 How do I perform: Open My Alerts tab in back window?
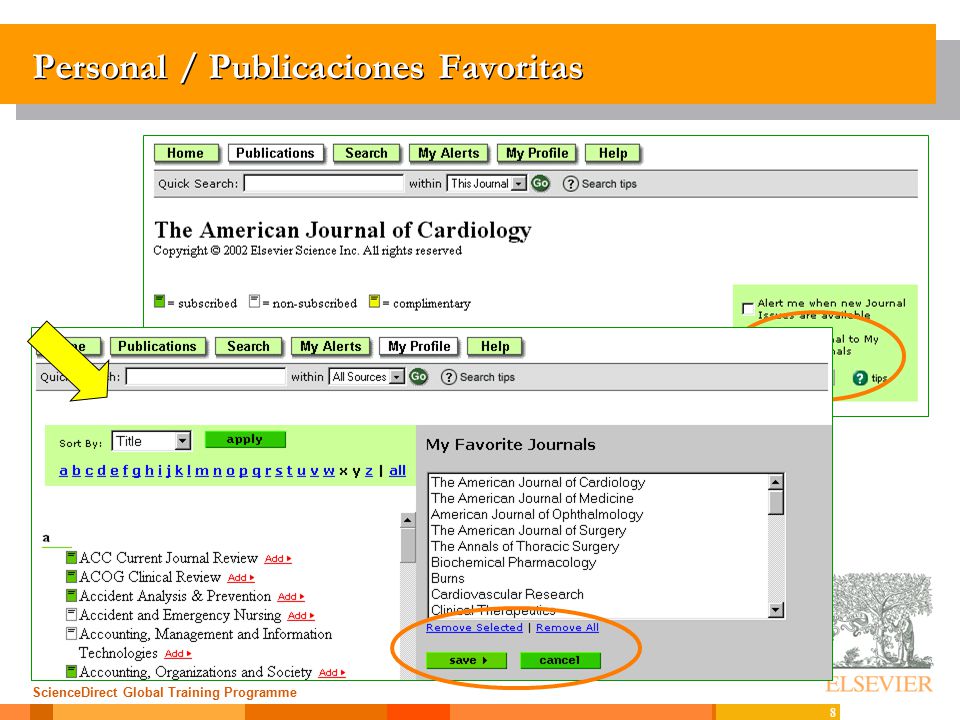point(449,153)
